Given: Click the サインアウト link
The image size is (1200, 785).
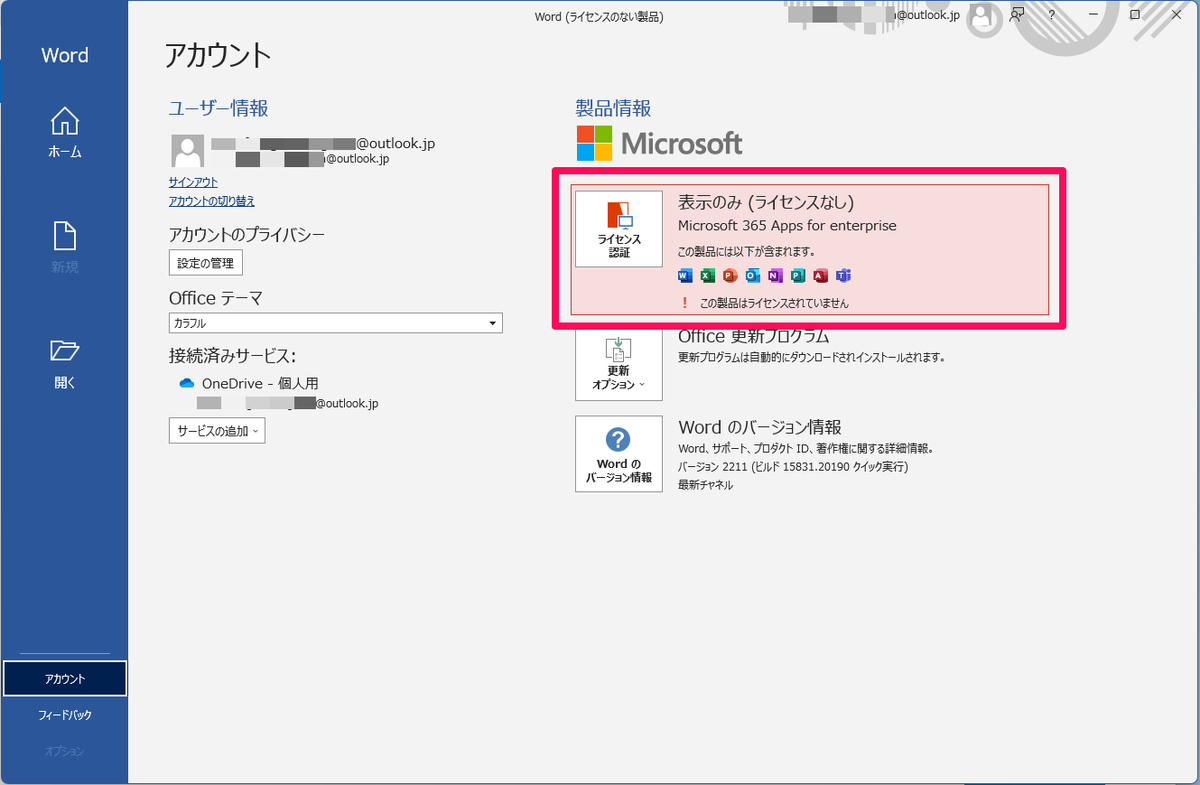Looking at the screenshot, I should tap(193, 183).
